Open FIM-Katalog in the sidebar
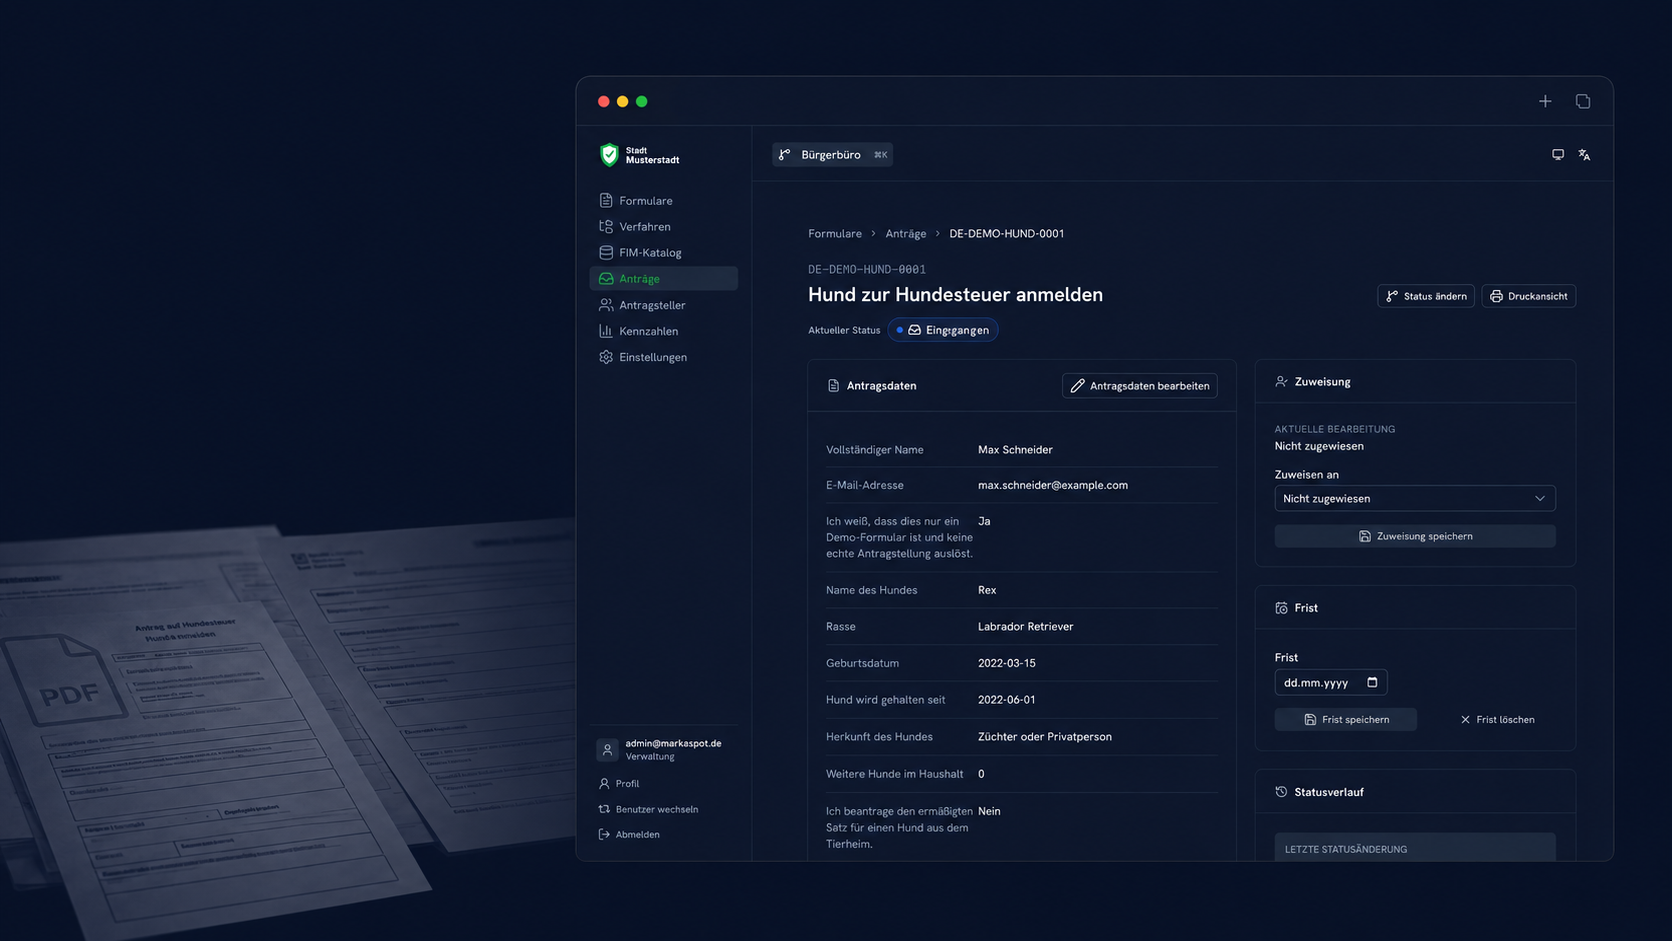This screenshot has width=1672, height=941. [663, 252]
